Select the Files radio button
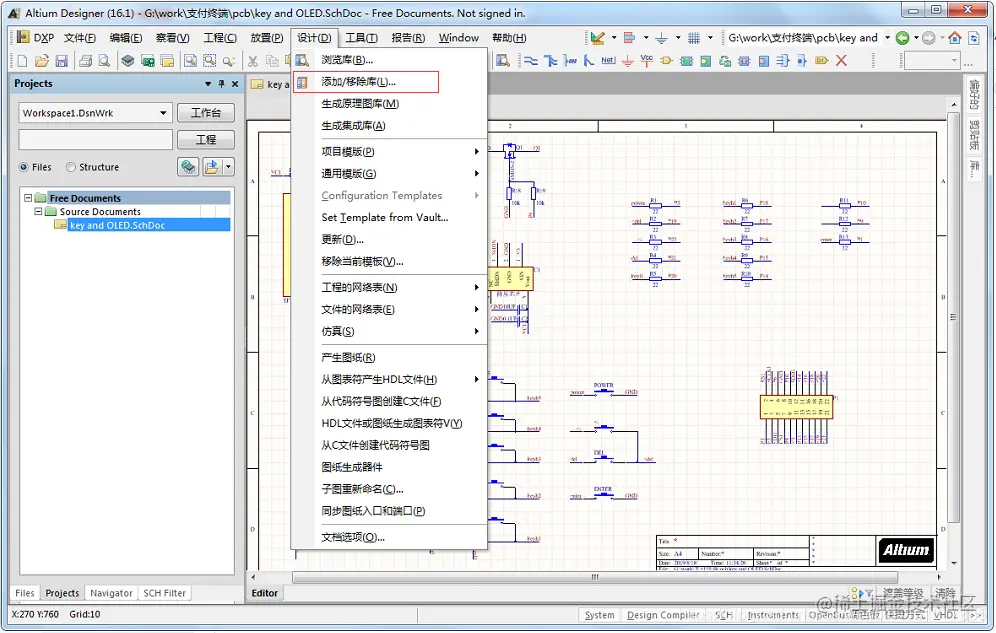Image resolution: width=996 pixels, height=633 pixels. (x=24, y=167)
